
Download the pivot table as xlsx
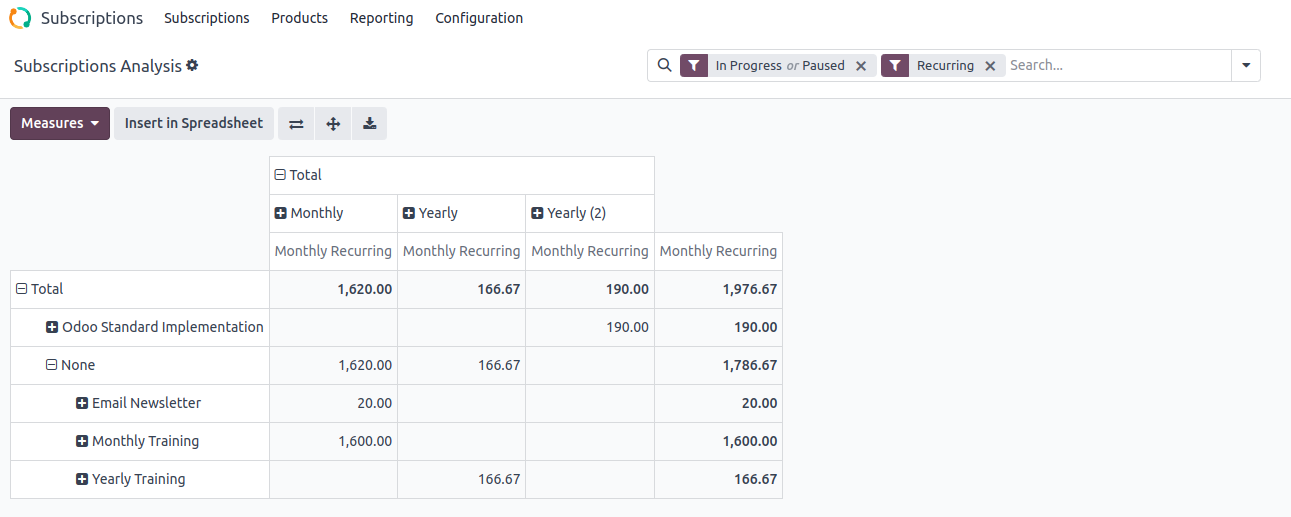click(x=369, y=124)
